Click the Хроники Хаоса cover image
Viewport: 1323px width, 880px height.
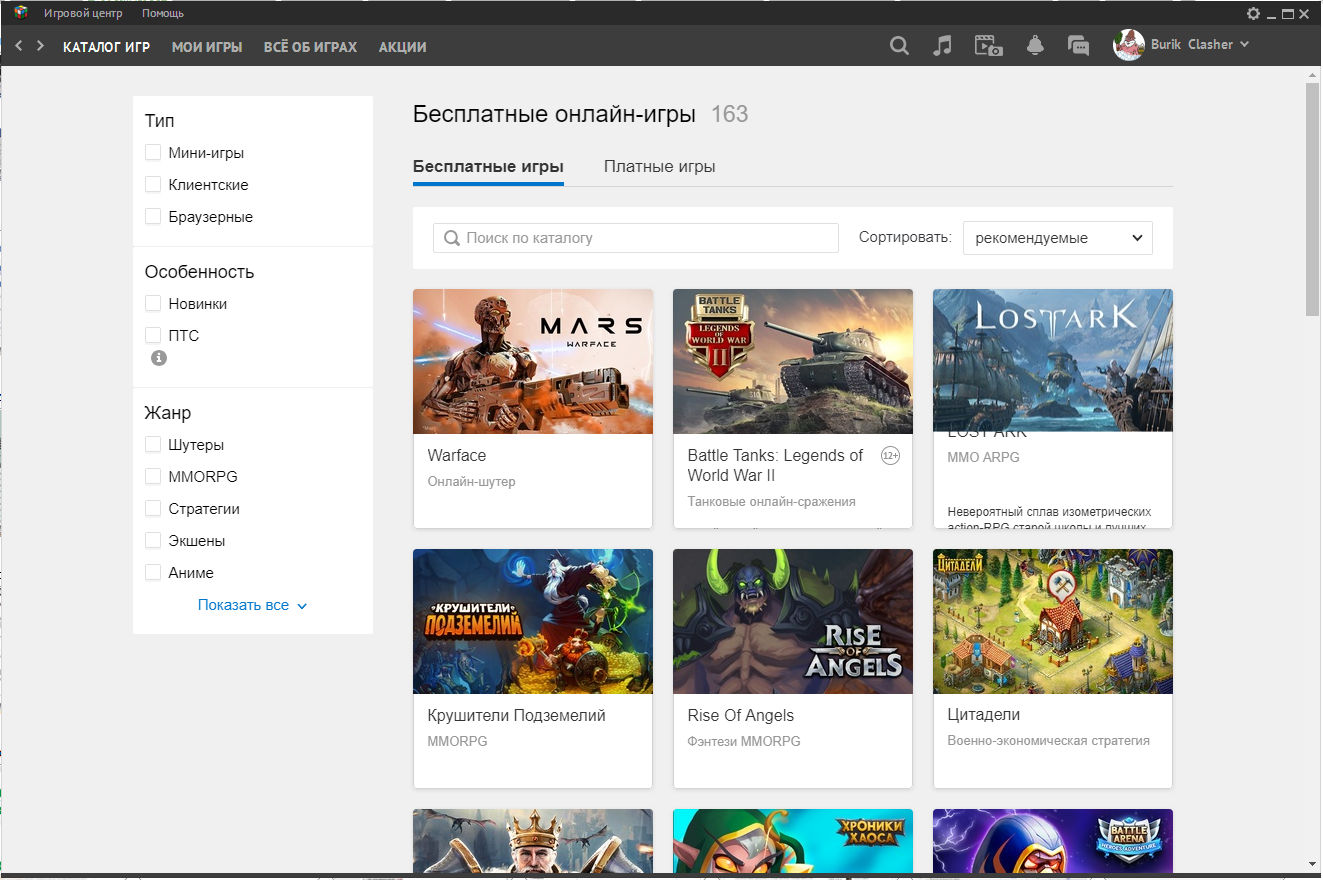point(793,840)
